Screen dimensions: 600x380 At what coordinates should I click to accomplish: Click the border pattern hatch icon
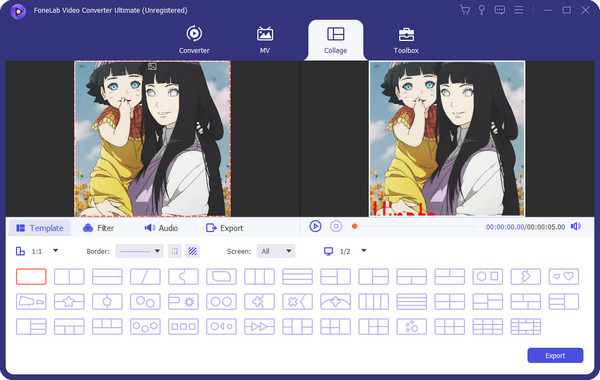(x=192, y=251)
